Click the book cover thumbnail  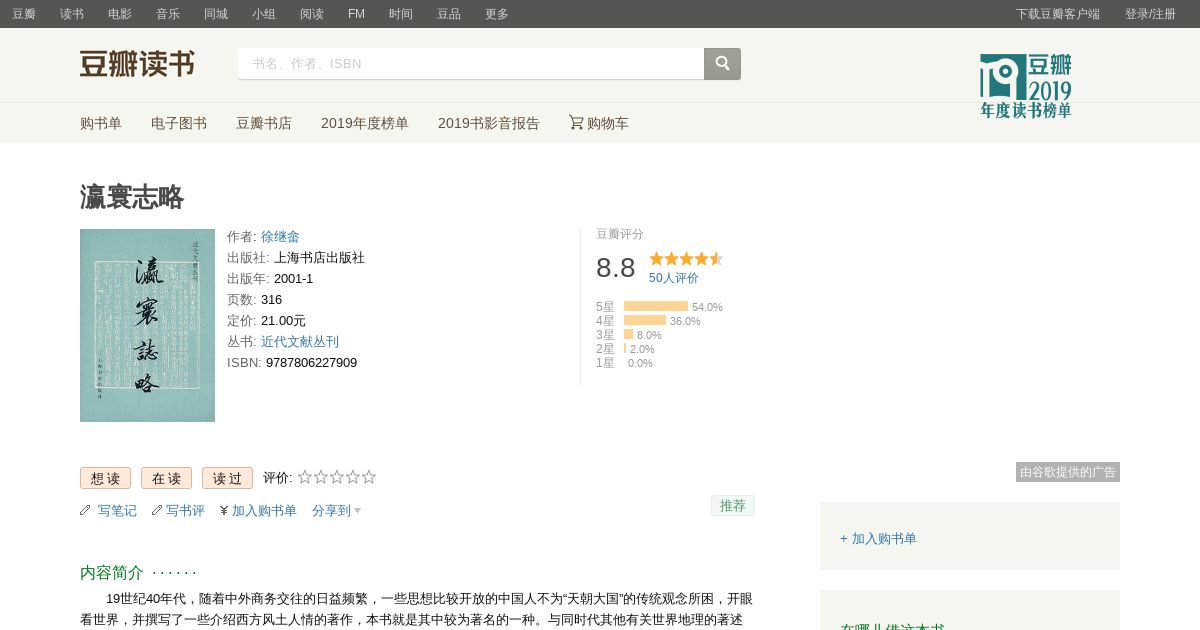pos(147,325)
